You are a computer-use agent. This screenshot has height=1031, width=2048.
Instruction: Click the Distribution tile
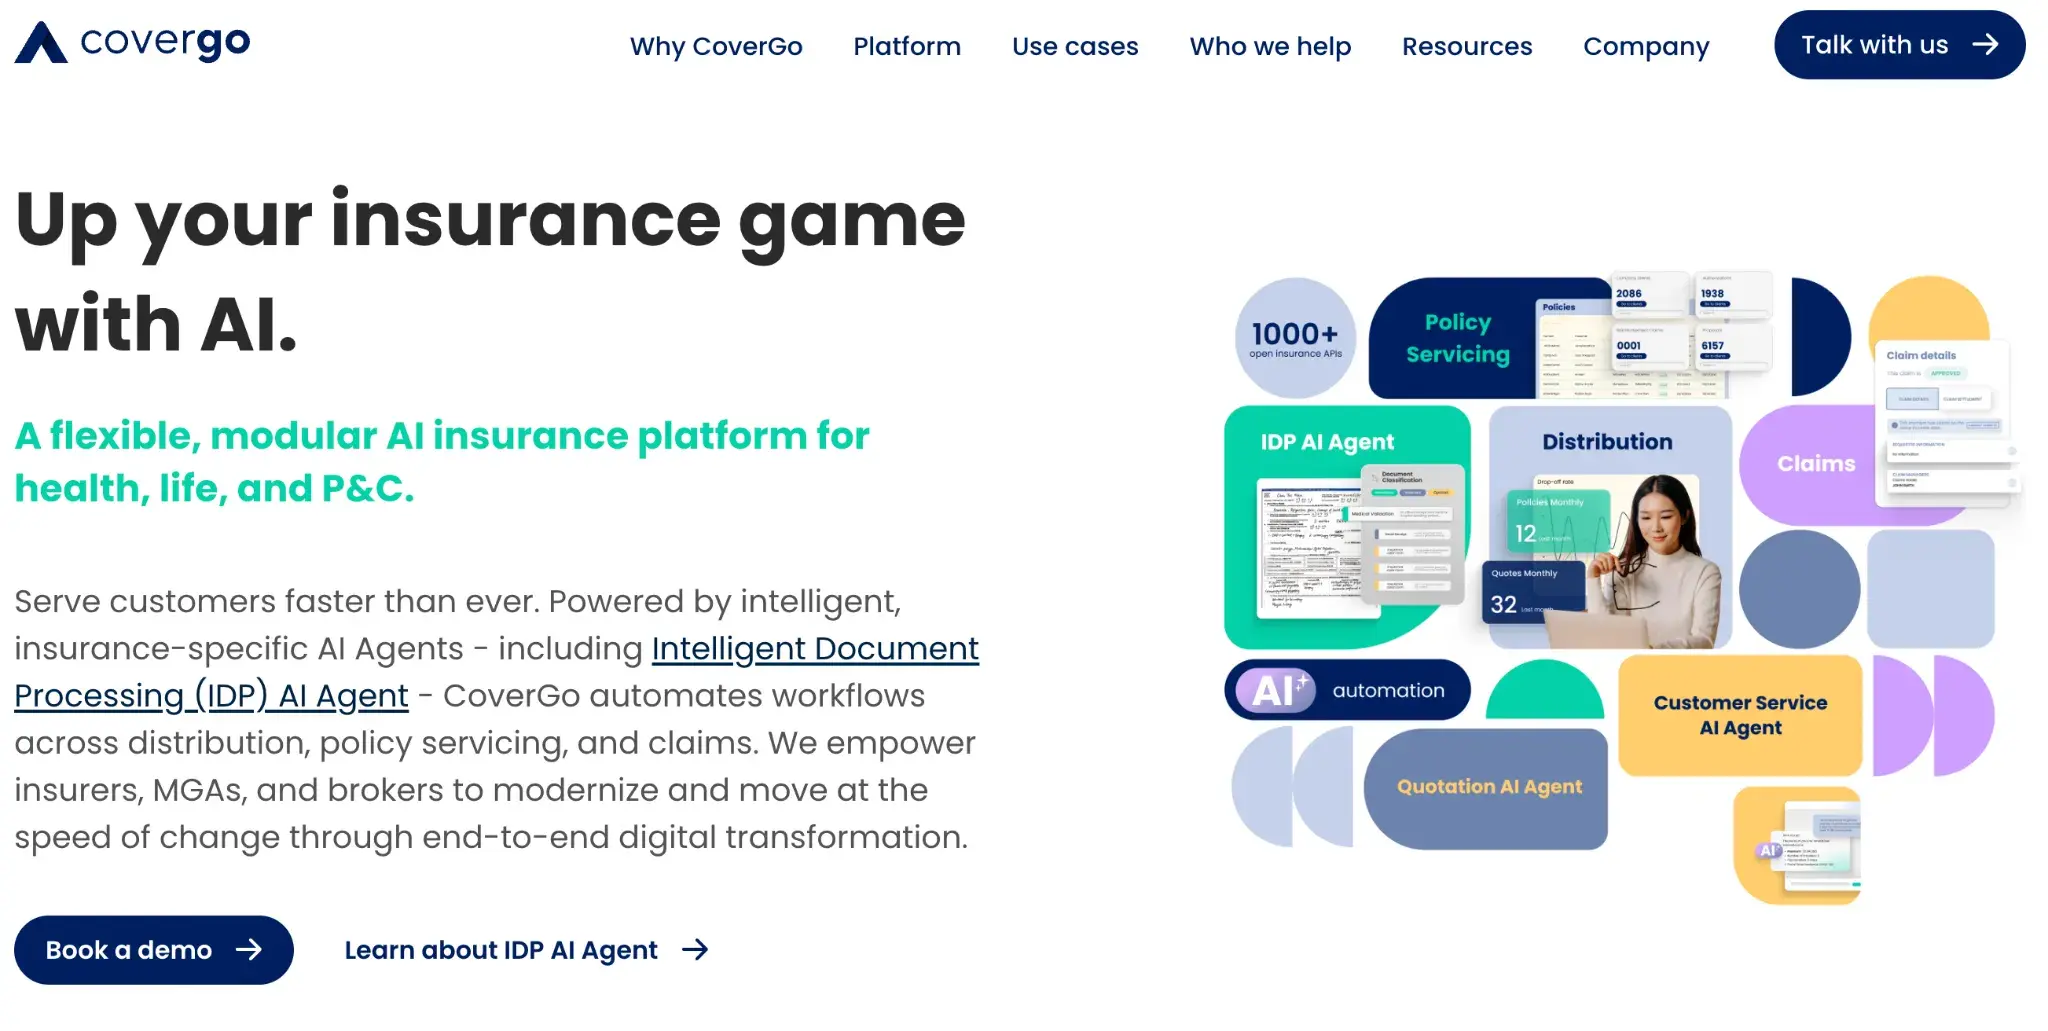click(1607, 441)
